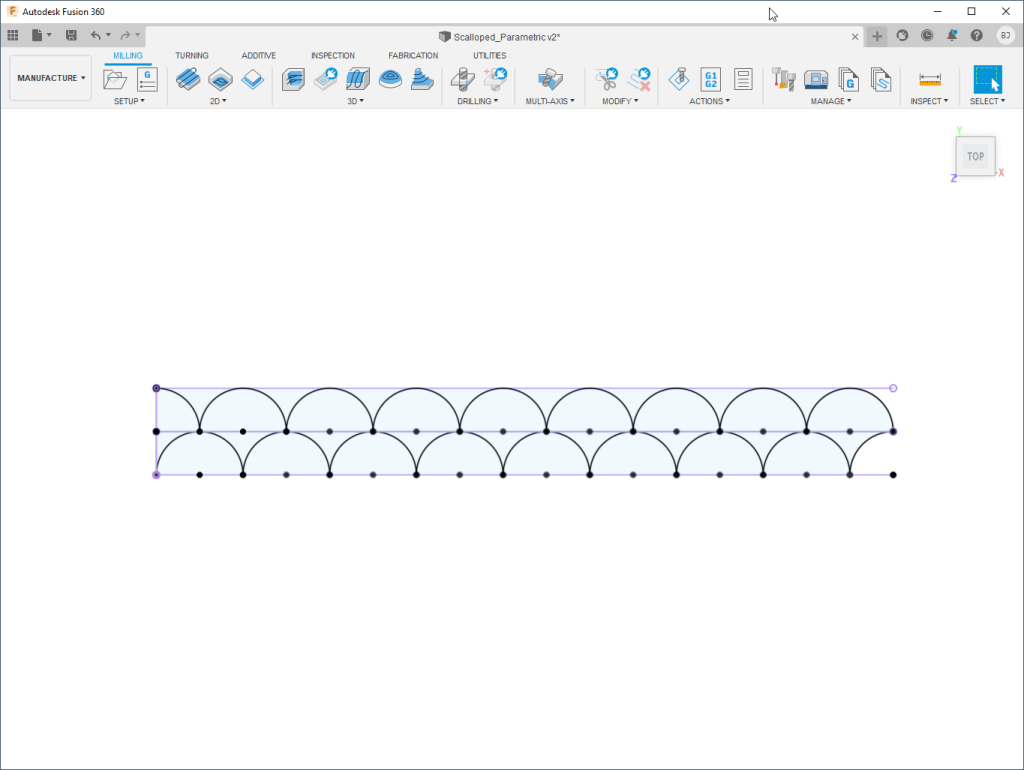1024x770 pixels.
Task: Choose the 2D Pocket milling icon
Action: point(220,79)
